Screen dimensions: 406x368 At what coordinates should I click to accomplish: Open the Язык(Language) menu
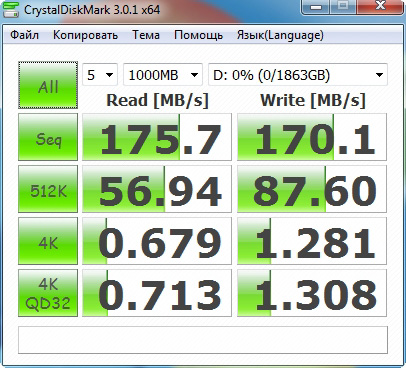point(280,35)
